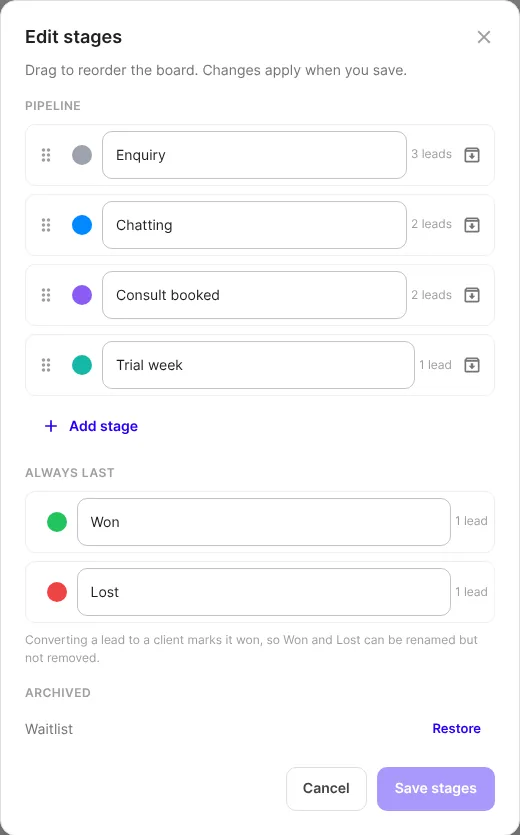520x835 pixels.
Task: Open the blue Chatting color swatch
Action: click(x=82, y=225)
